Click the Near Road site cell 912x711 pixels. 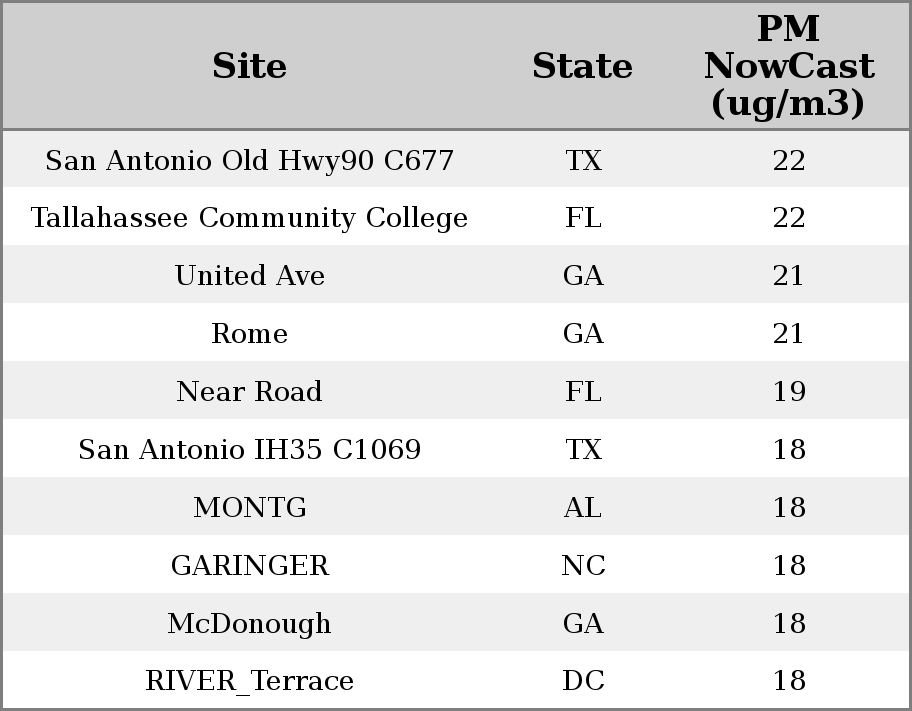(249, 391)
